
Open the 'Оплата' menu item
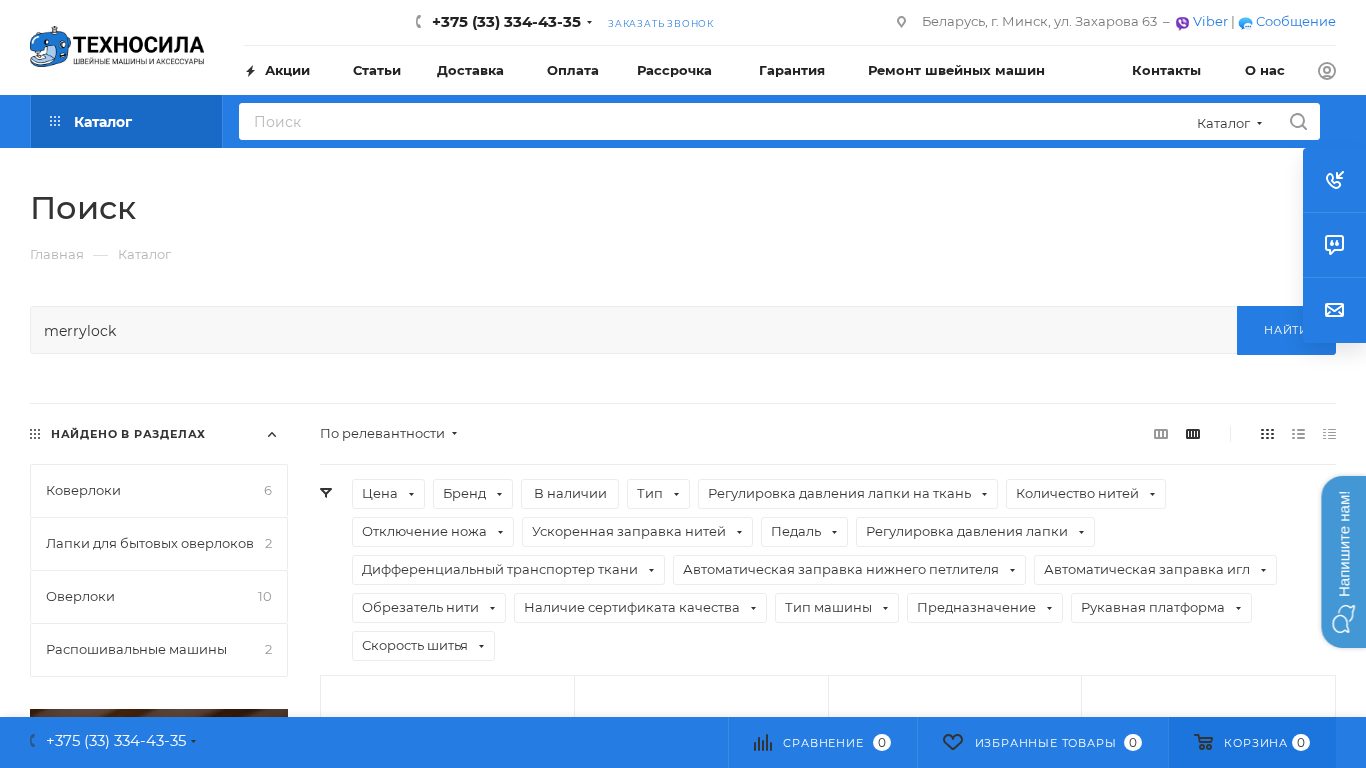pos(573,71)
